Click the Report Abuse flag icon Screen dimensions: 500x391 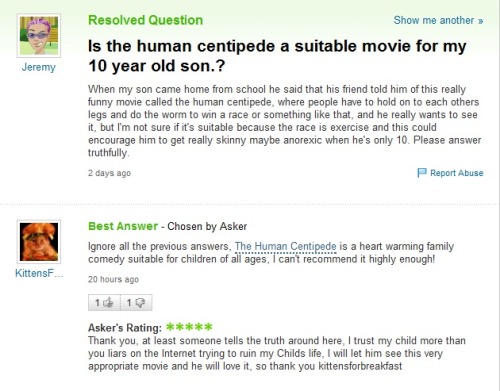[422, 173]
